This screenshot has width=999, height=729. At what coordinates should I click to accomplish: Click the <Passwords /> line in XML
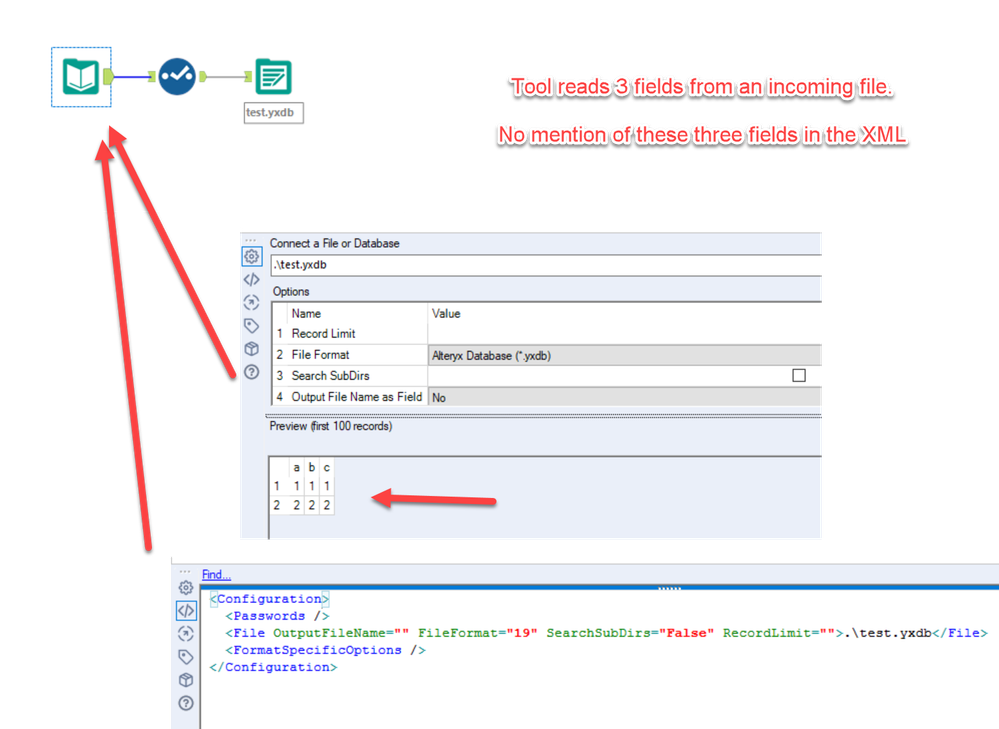pyautogui.click(x=277, y=616)
